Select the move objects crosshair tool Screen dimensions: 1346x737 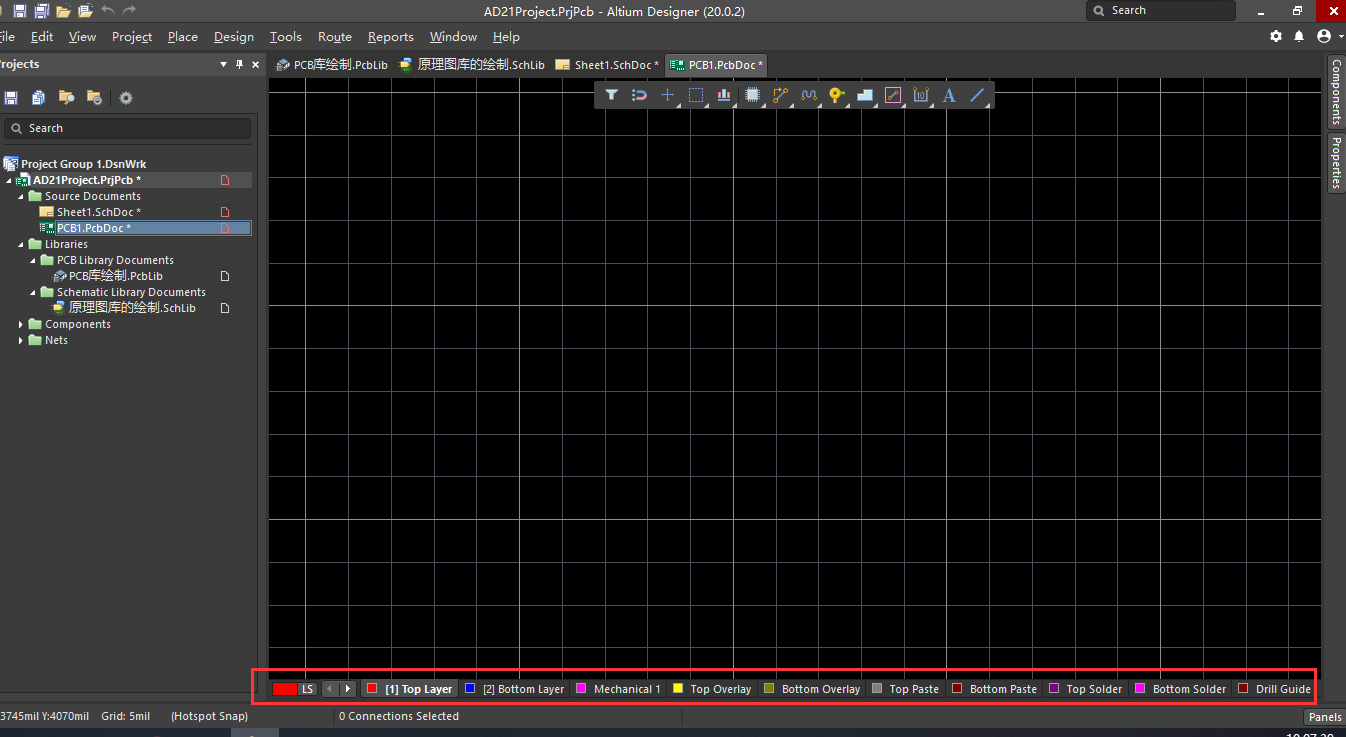click(x=668, y=96)
